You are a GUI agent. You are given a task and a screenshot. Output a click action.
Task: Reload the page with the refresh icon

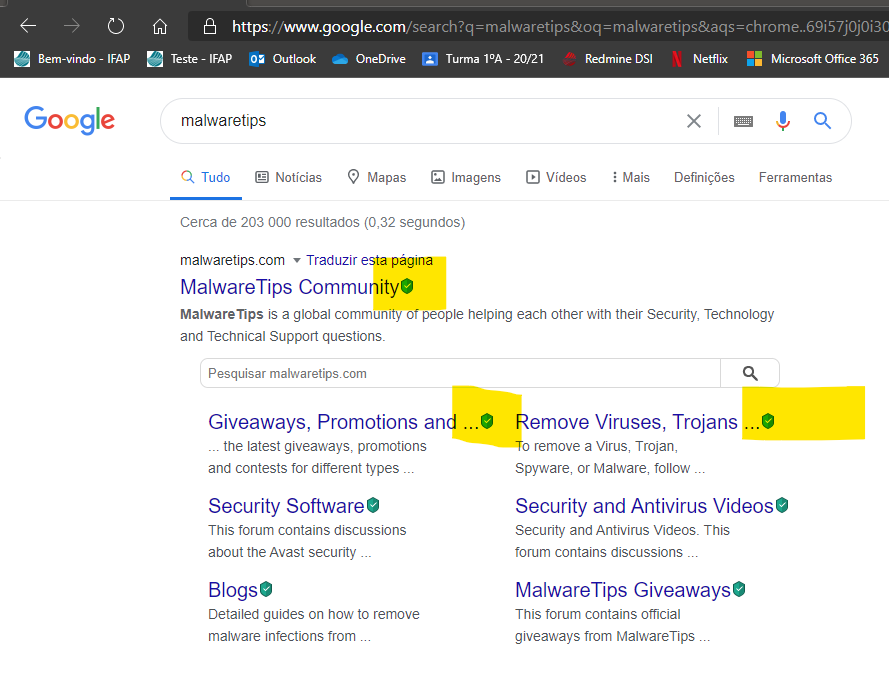[116, 26]
